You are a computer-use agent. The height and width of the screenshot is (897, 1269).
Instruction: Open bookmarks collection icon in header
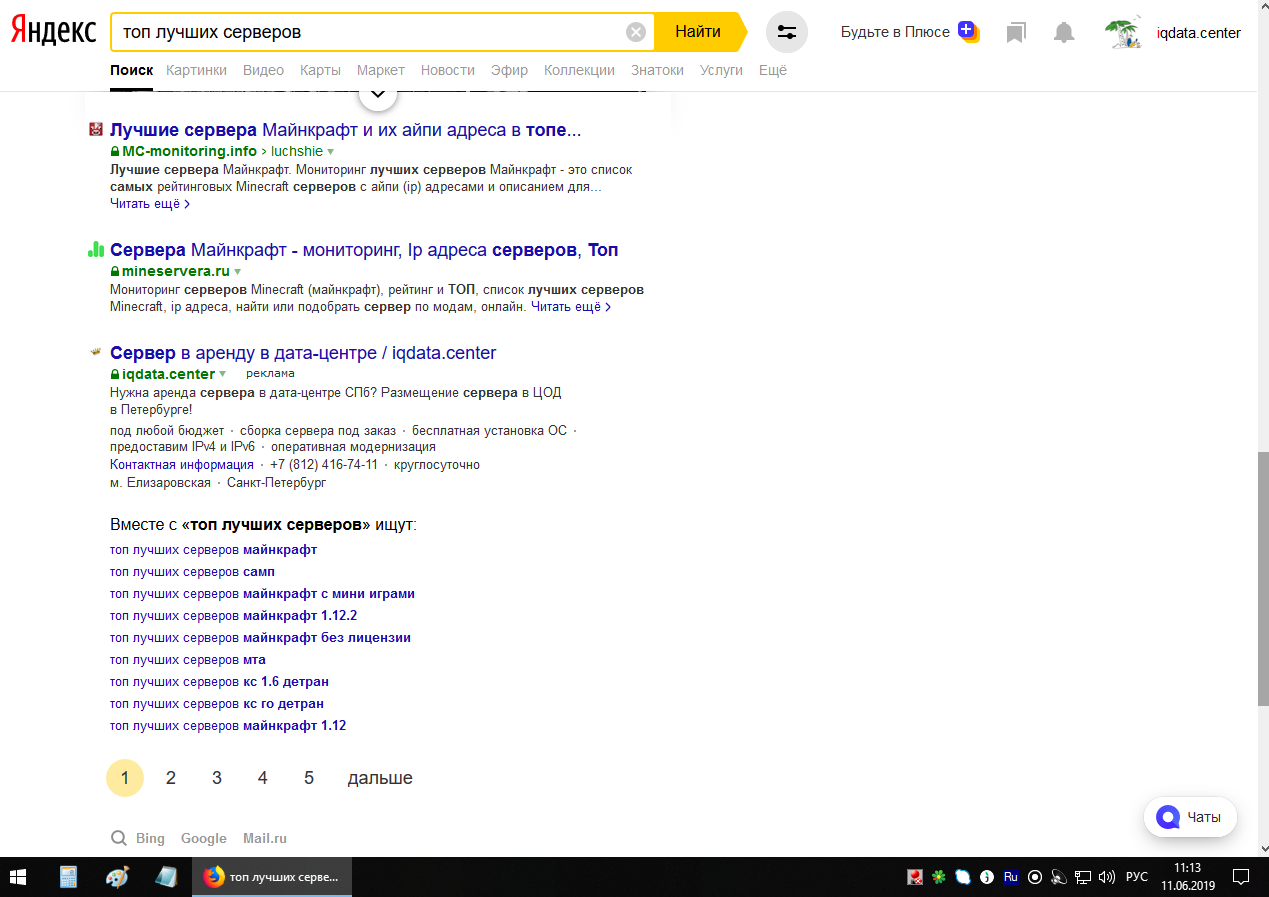tap(1016, 33)
